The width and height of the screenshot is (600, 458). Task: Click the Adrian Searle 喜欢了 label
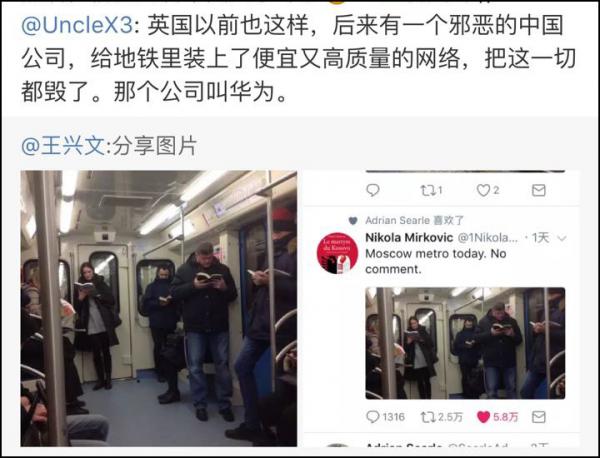(x=415, y=220)
